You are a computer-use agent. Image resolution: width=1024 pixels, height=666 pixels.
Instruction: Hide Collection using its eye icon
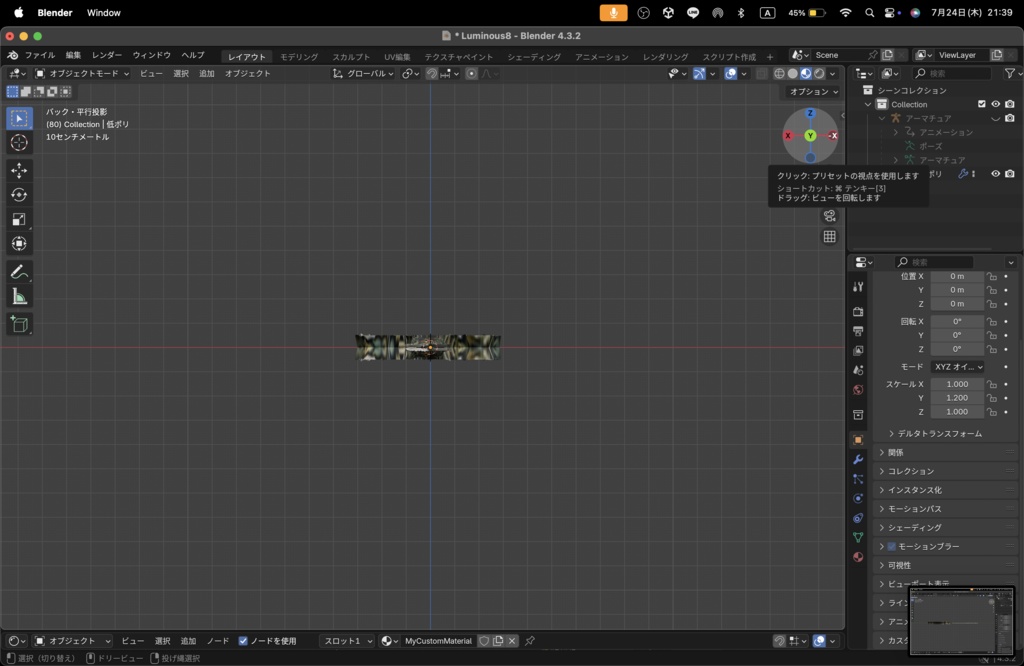(x=995, y=104)
